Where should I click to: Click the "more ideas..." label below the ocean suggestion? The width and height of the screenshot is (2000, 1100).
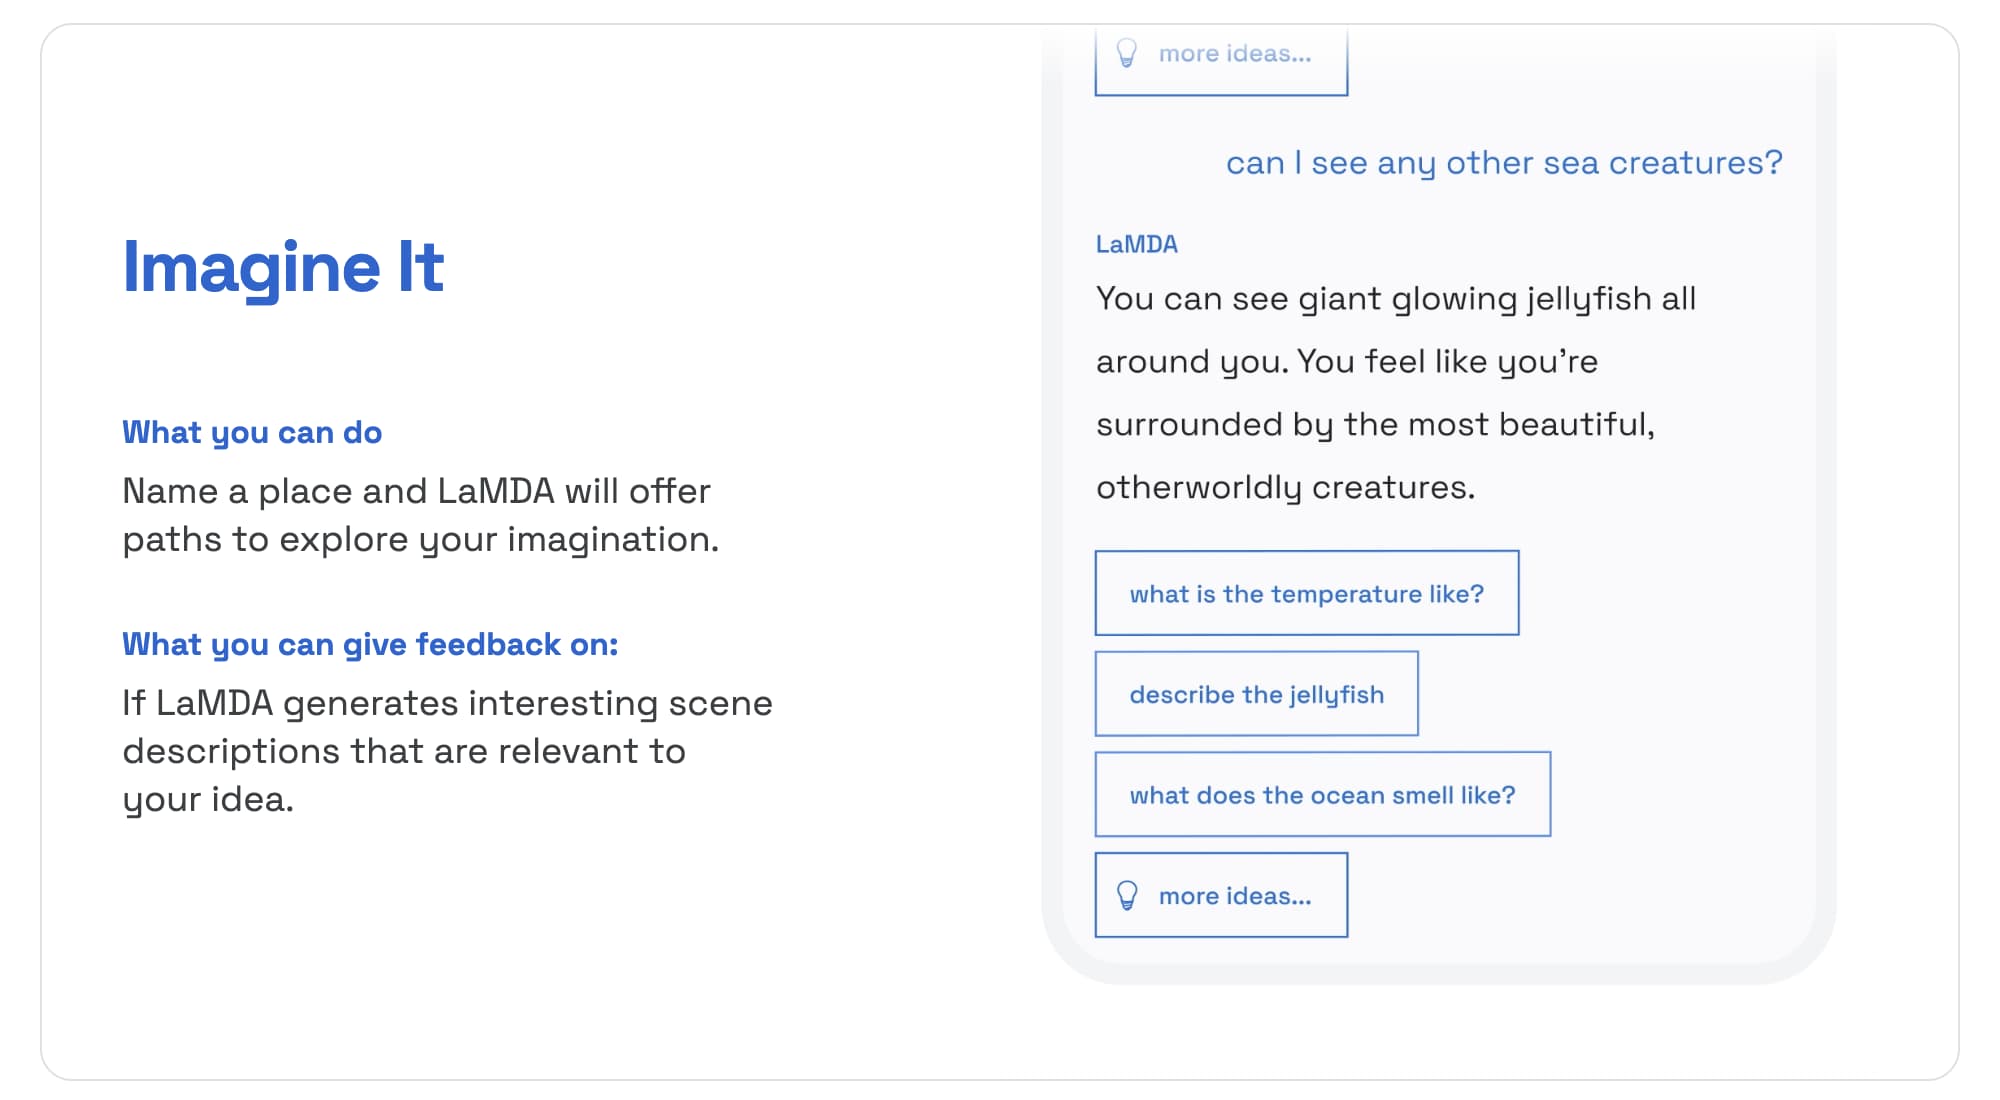pyautogui.click(x=1235, y=896)
